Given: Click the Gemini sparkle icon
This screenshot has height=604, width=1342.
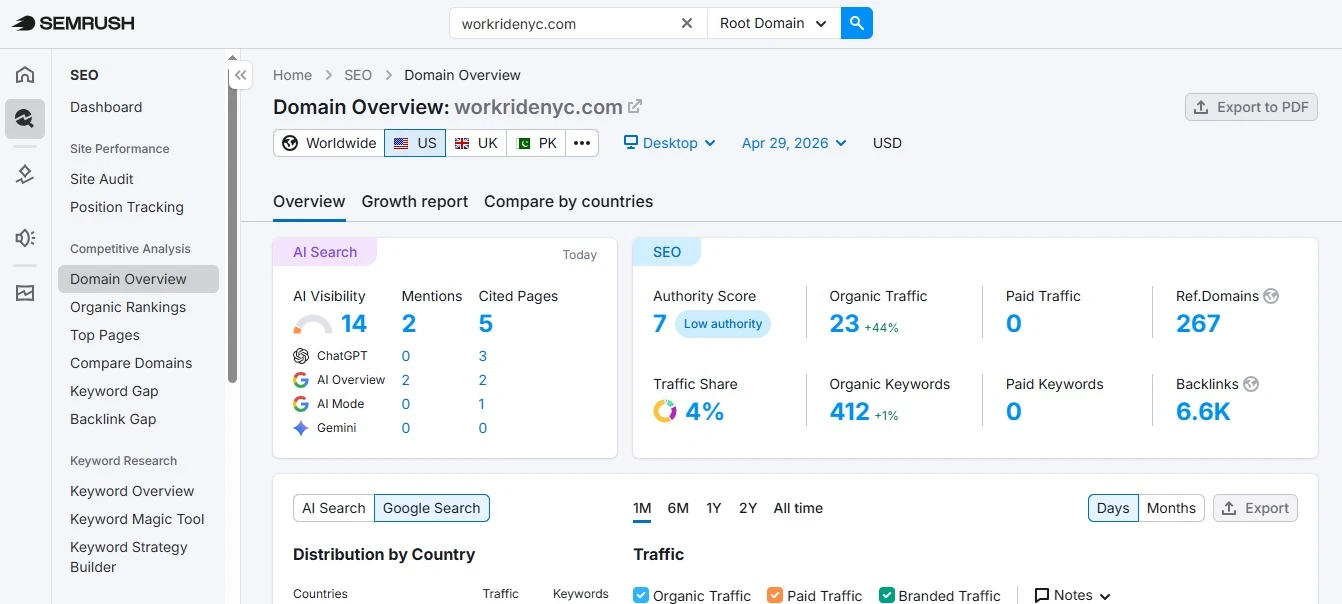Looking at the screenshot, I should (x=301, y=428).
